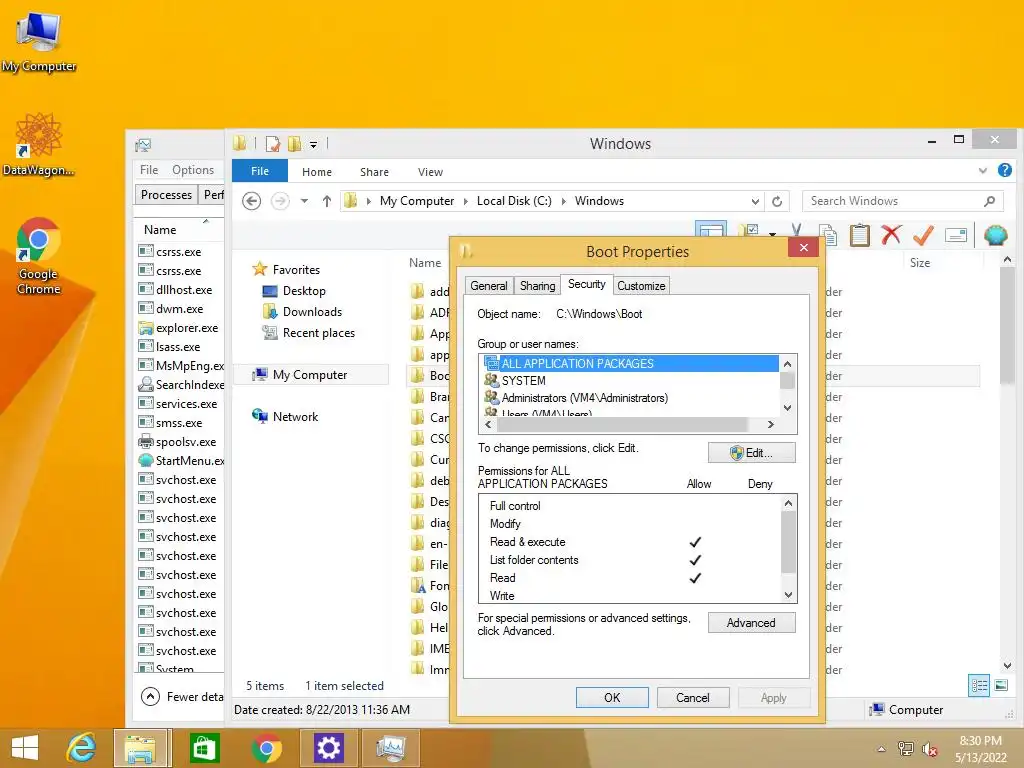Click the Cut scissors icon in toolbar
This screenshot has width=1024, height=768.
tap(795, 232)
